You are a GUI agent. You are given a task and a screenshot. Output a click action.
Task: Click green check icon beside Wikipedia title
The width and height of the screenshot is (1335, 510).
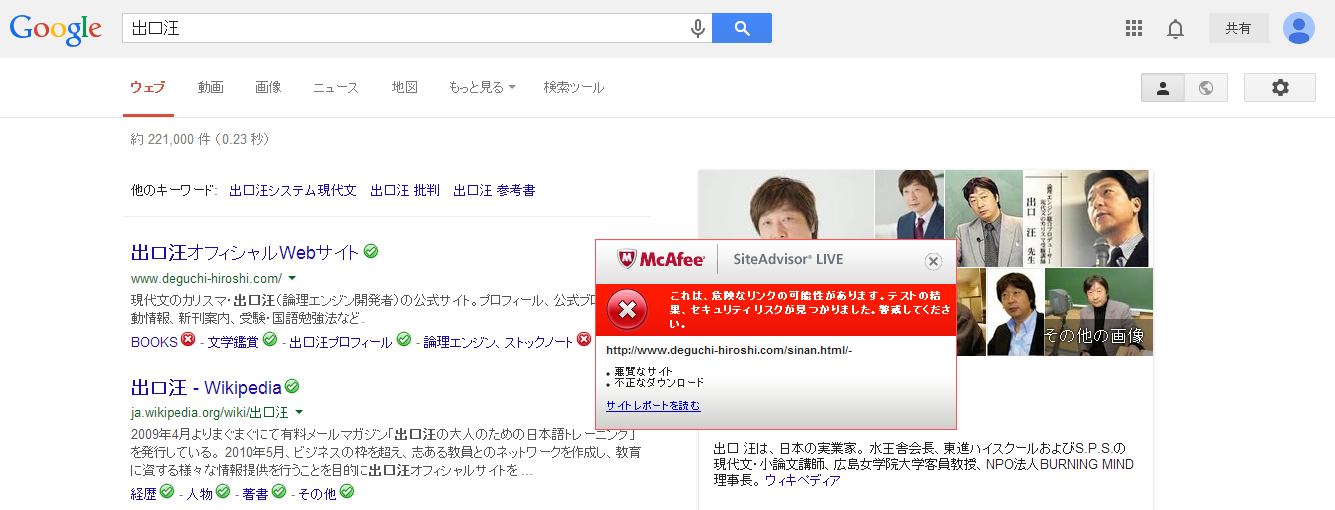click(292, 386)
